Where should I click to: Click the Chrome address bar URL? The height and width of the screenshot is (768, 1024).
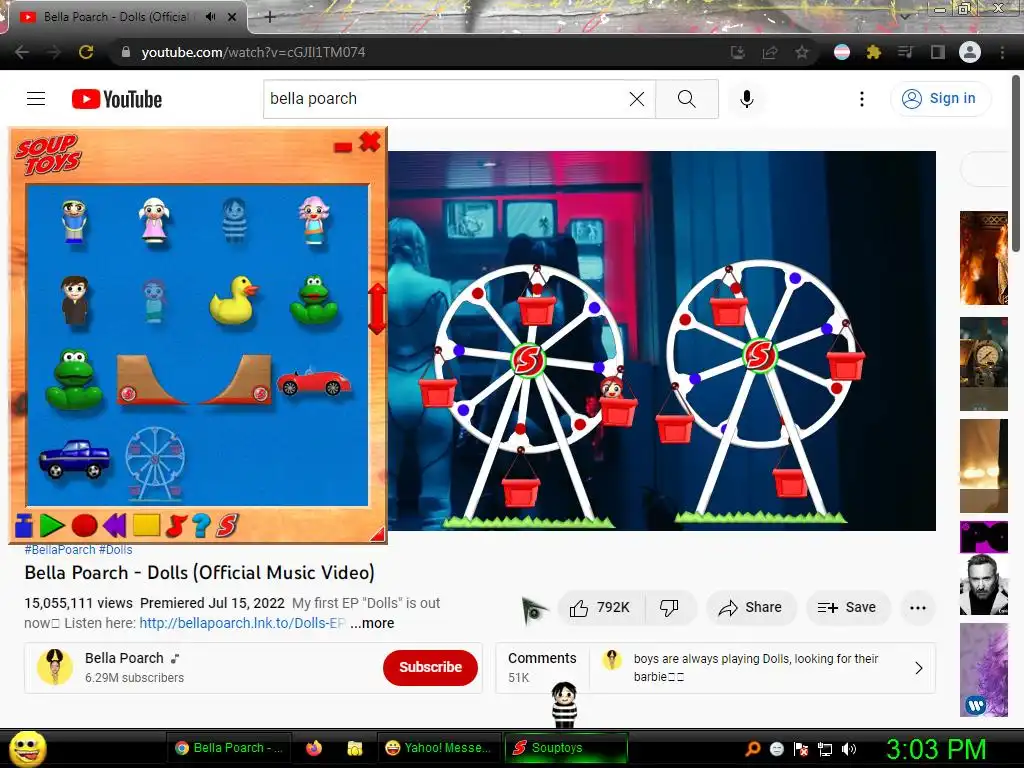click(x=253, y=52)
